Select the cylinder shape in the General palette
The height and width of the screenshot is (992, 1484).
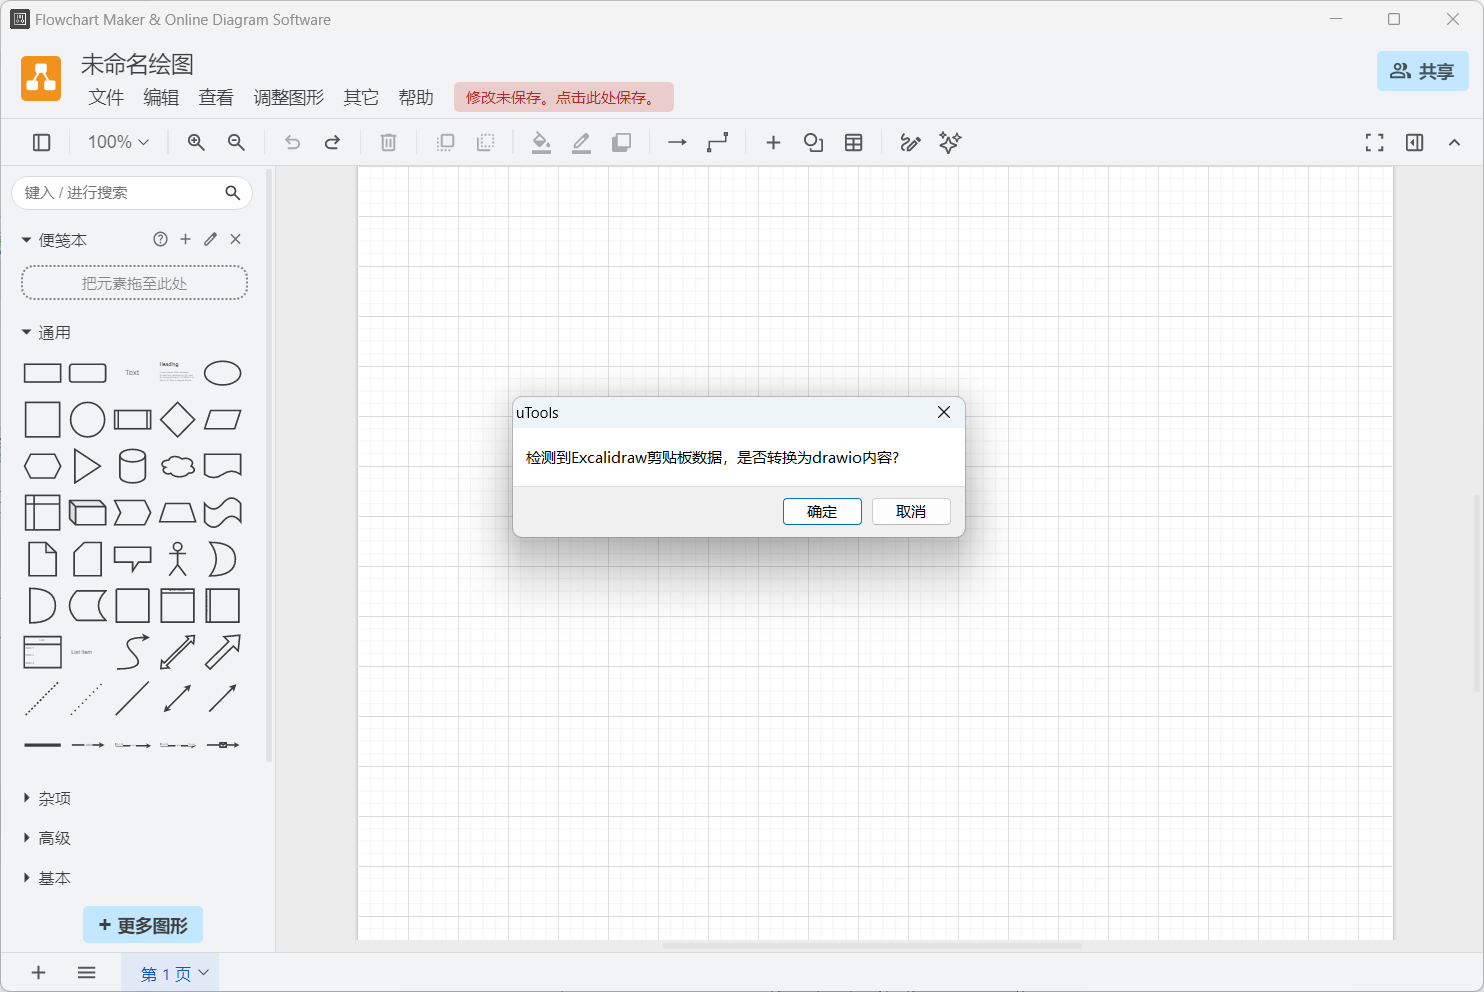pos(132,466)
